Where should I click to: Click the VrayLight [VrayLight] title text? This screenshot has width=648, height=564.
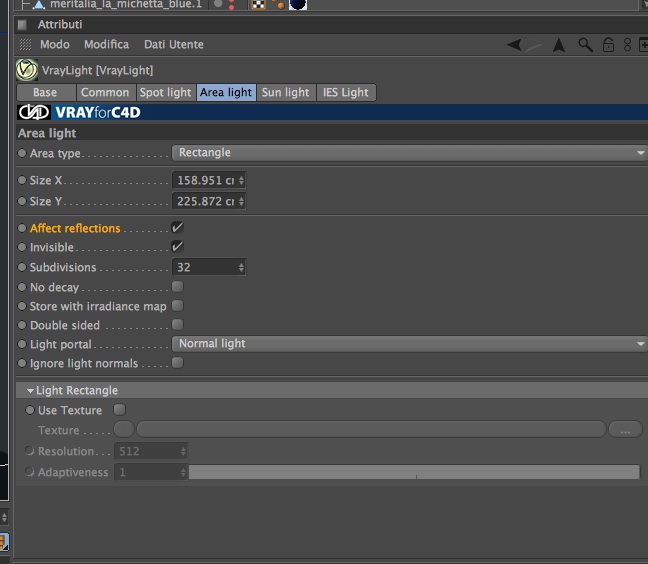coord(98,70)
